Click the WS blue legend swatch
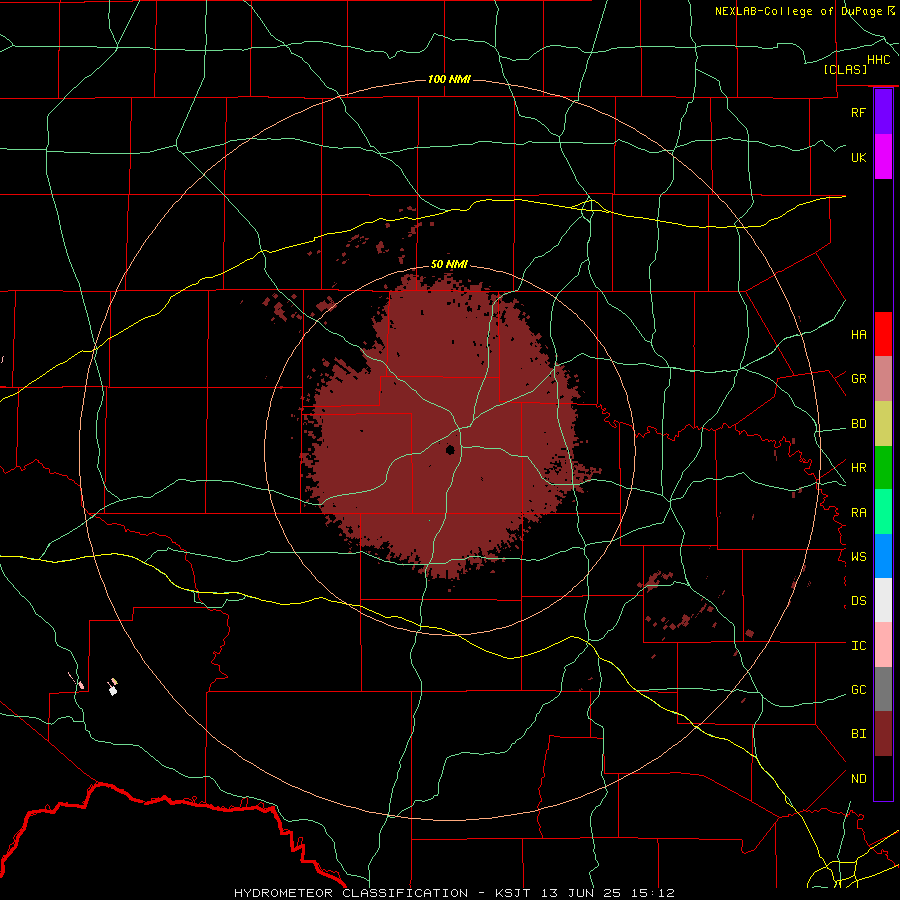This screenshot has height=900, width=900. pyautogui.click(x=883, y=556)
